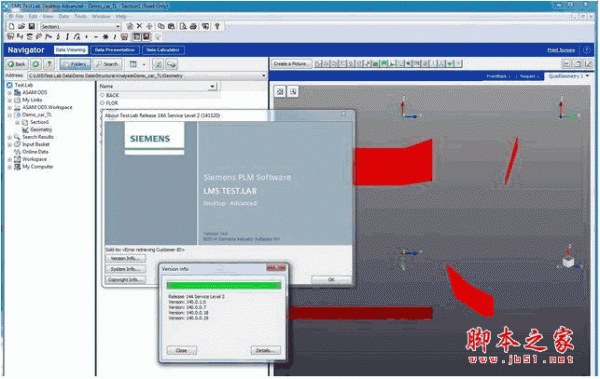Open the Address path dropdown
Viewport: 600px width, 379px height.
263,75
